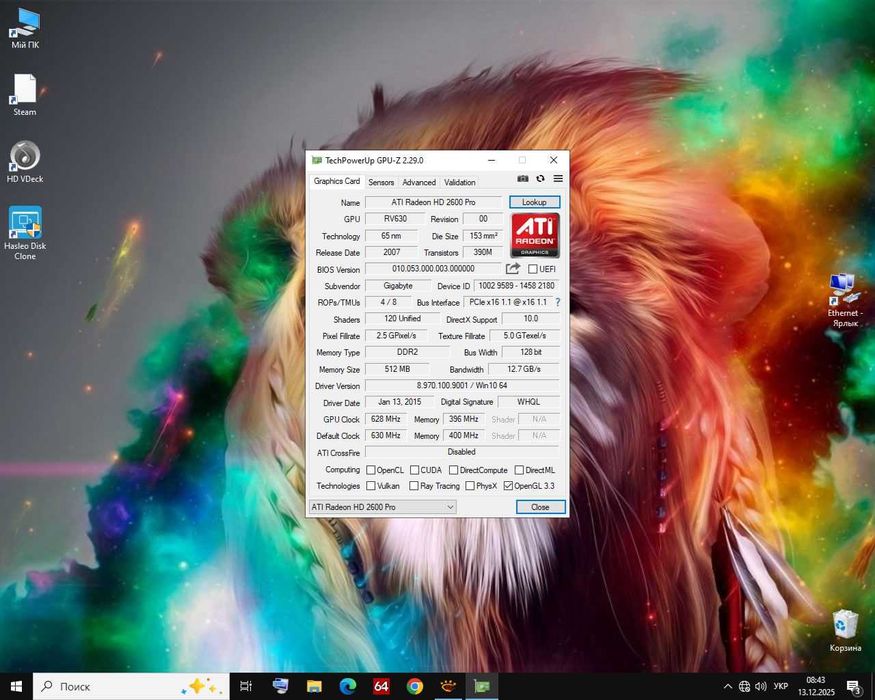Viewport: 875px width, 700px height.
Task: Switch to the Graphics Card tab
Action: point(336,181)
